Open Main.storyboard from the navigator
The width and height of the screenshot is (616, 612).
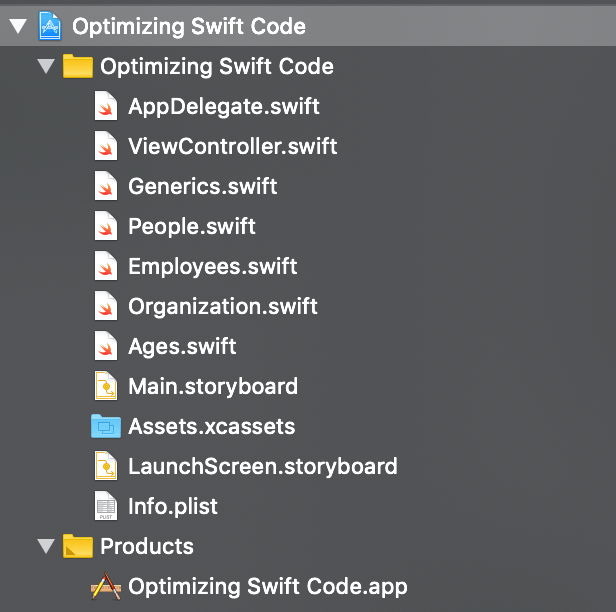(213, 386)
